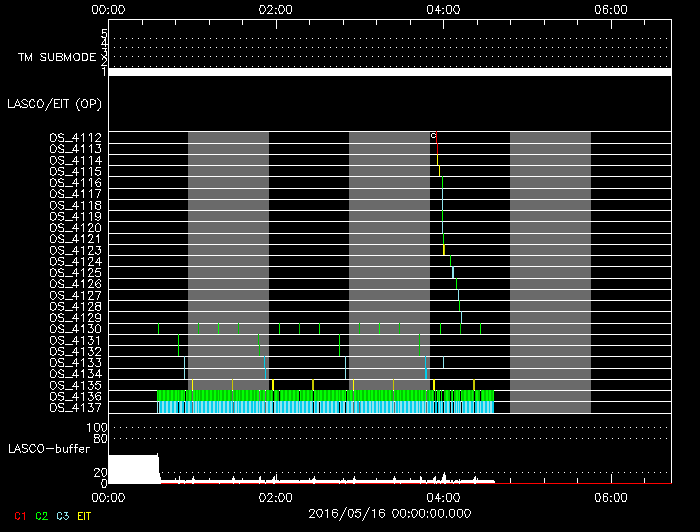Click the 04:00 tick label on top axis
The height and width of the screenshot is (532, 700).
click(x=443, y=9)
